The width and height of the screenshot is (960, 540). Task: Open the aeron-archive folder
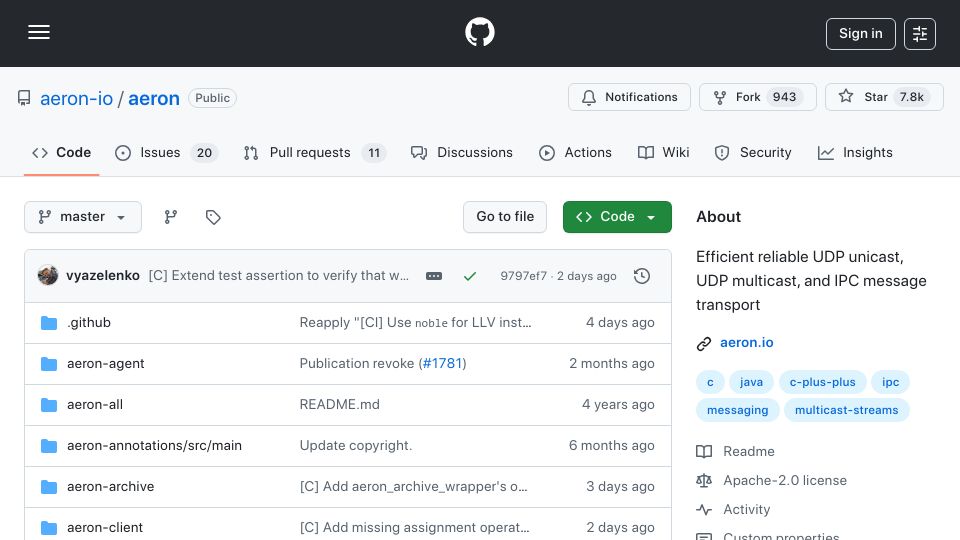coord(110,487)
